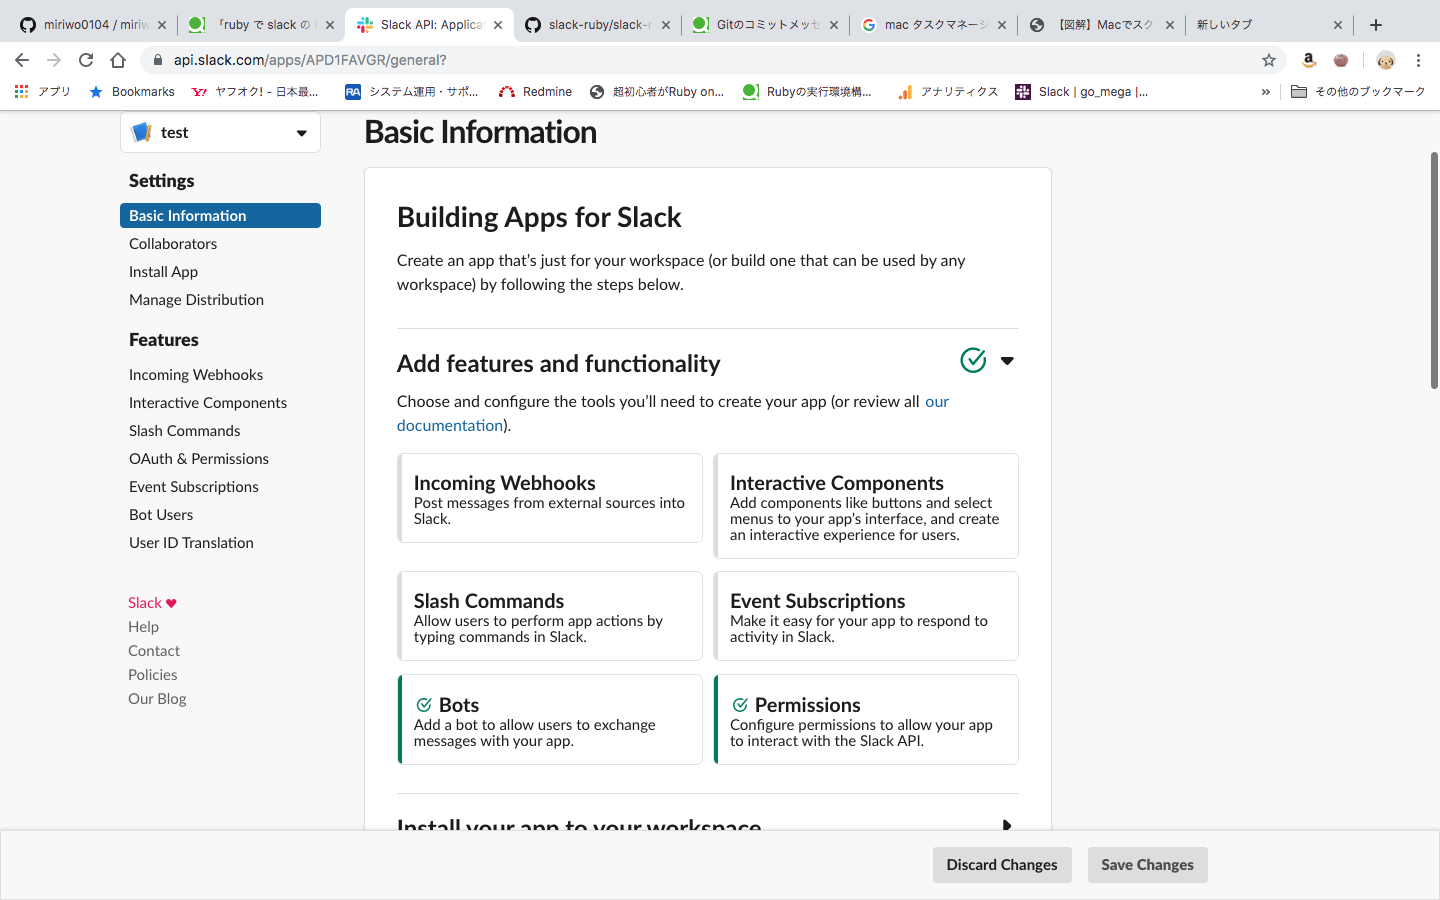Switch to the 【図解】Macでスク tab
The height and width of the screenshot is (900, 1440).
[x=1100, y=25]
